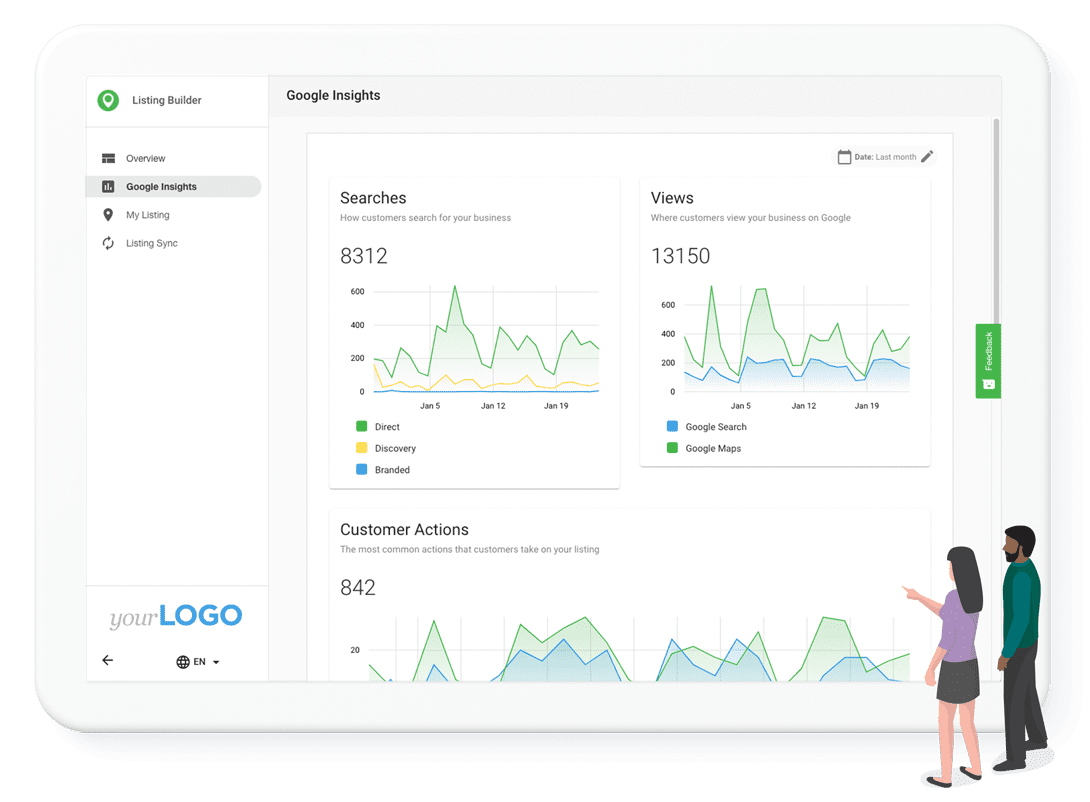The image size is (1090, 802).
Task: Click the back arrow in the sidebar footer
Action: (108, 660)
